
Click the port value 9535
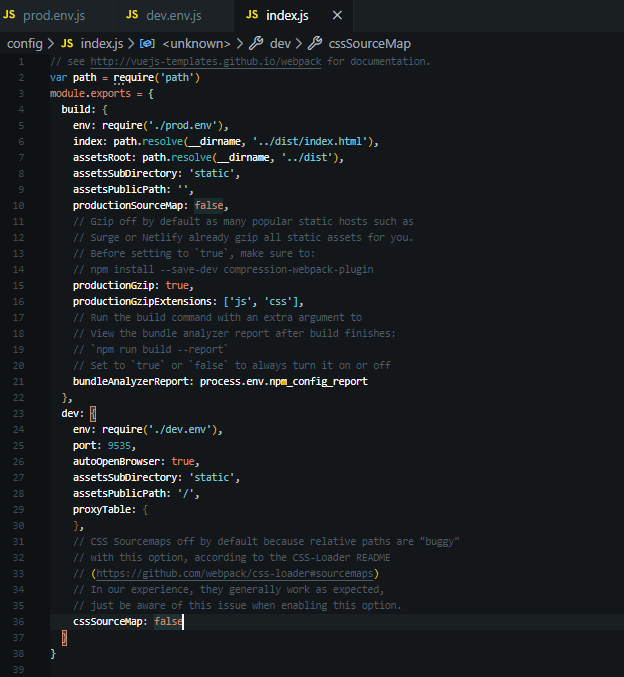[119, 445]
